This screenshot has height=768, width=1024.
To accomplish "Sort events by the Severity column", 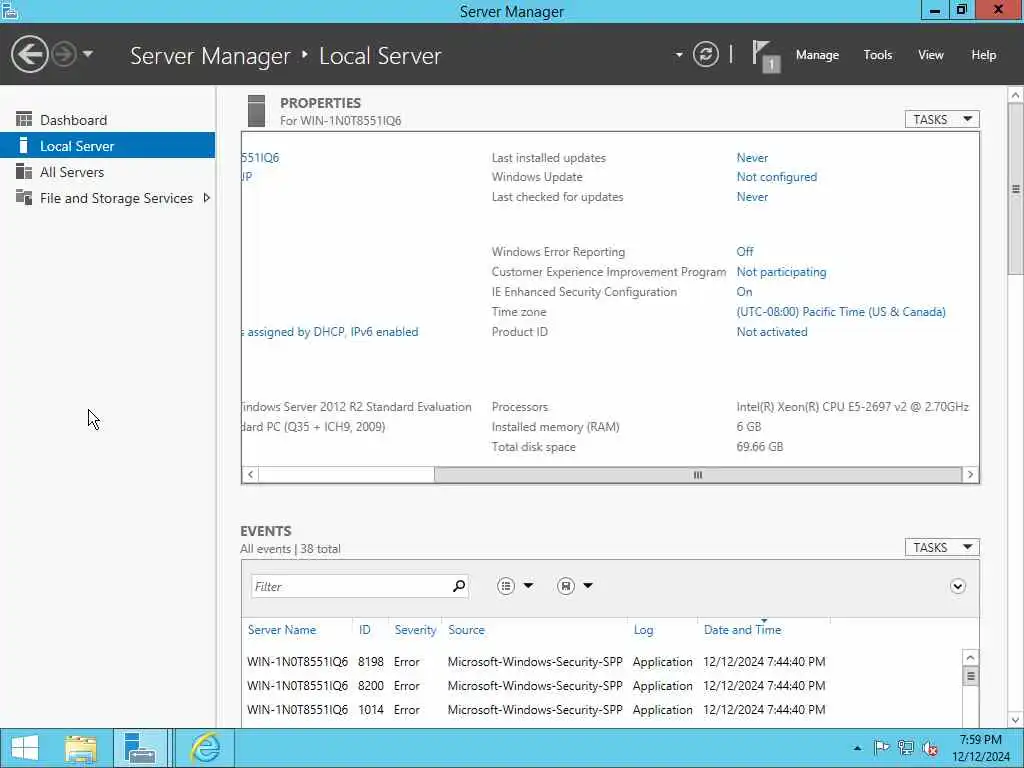I will coord(415,630).
